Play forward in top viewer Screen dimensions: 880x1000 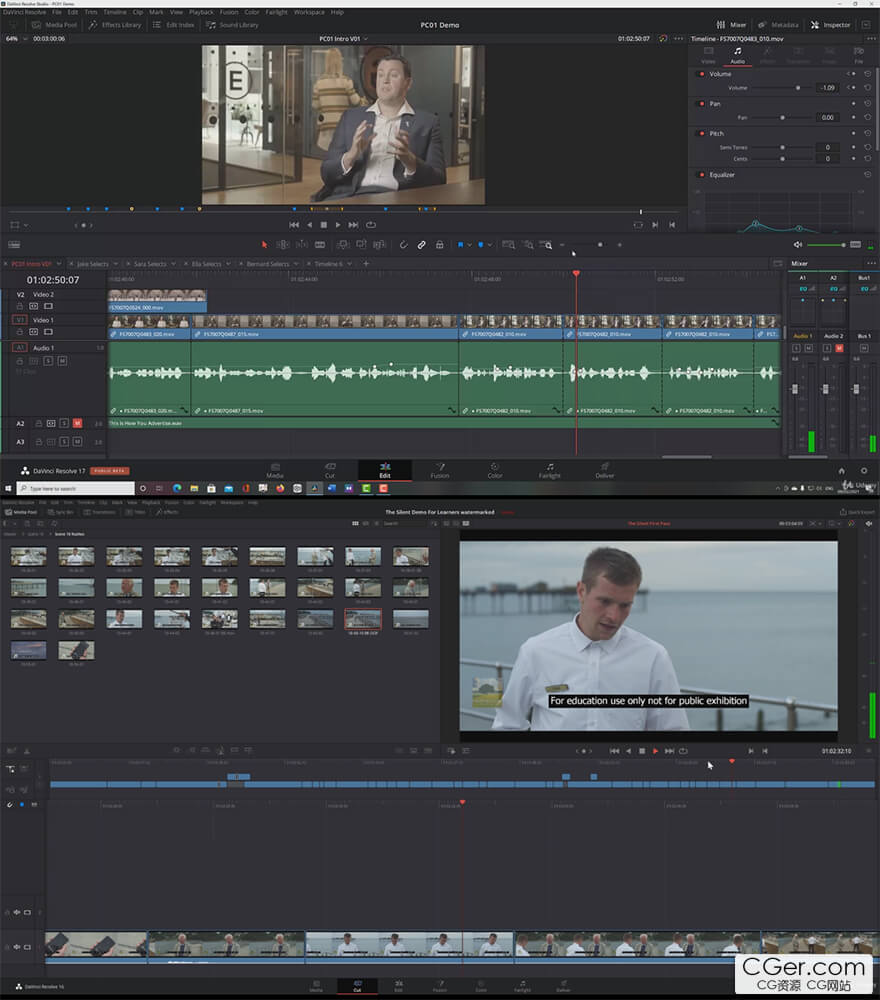tap(338, 225)
